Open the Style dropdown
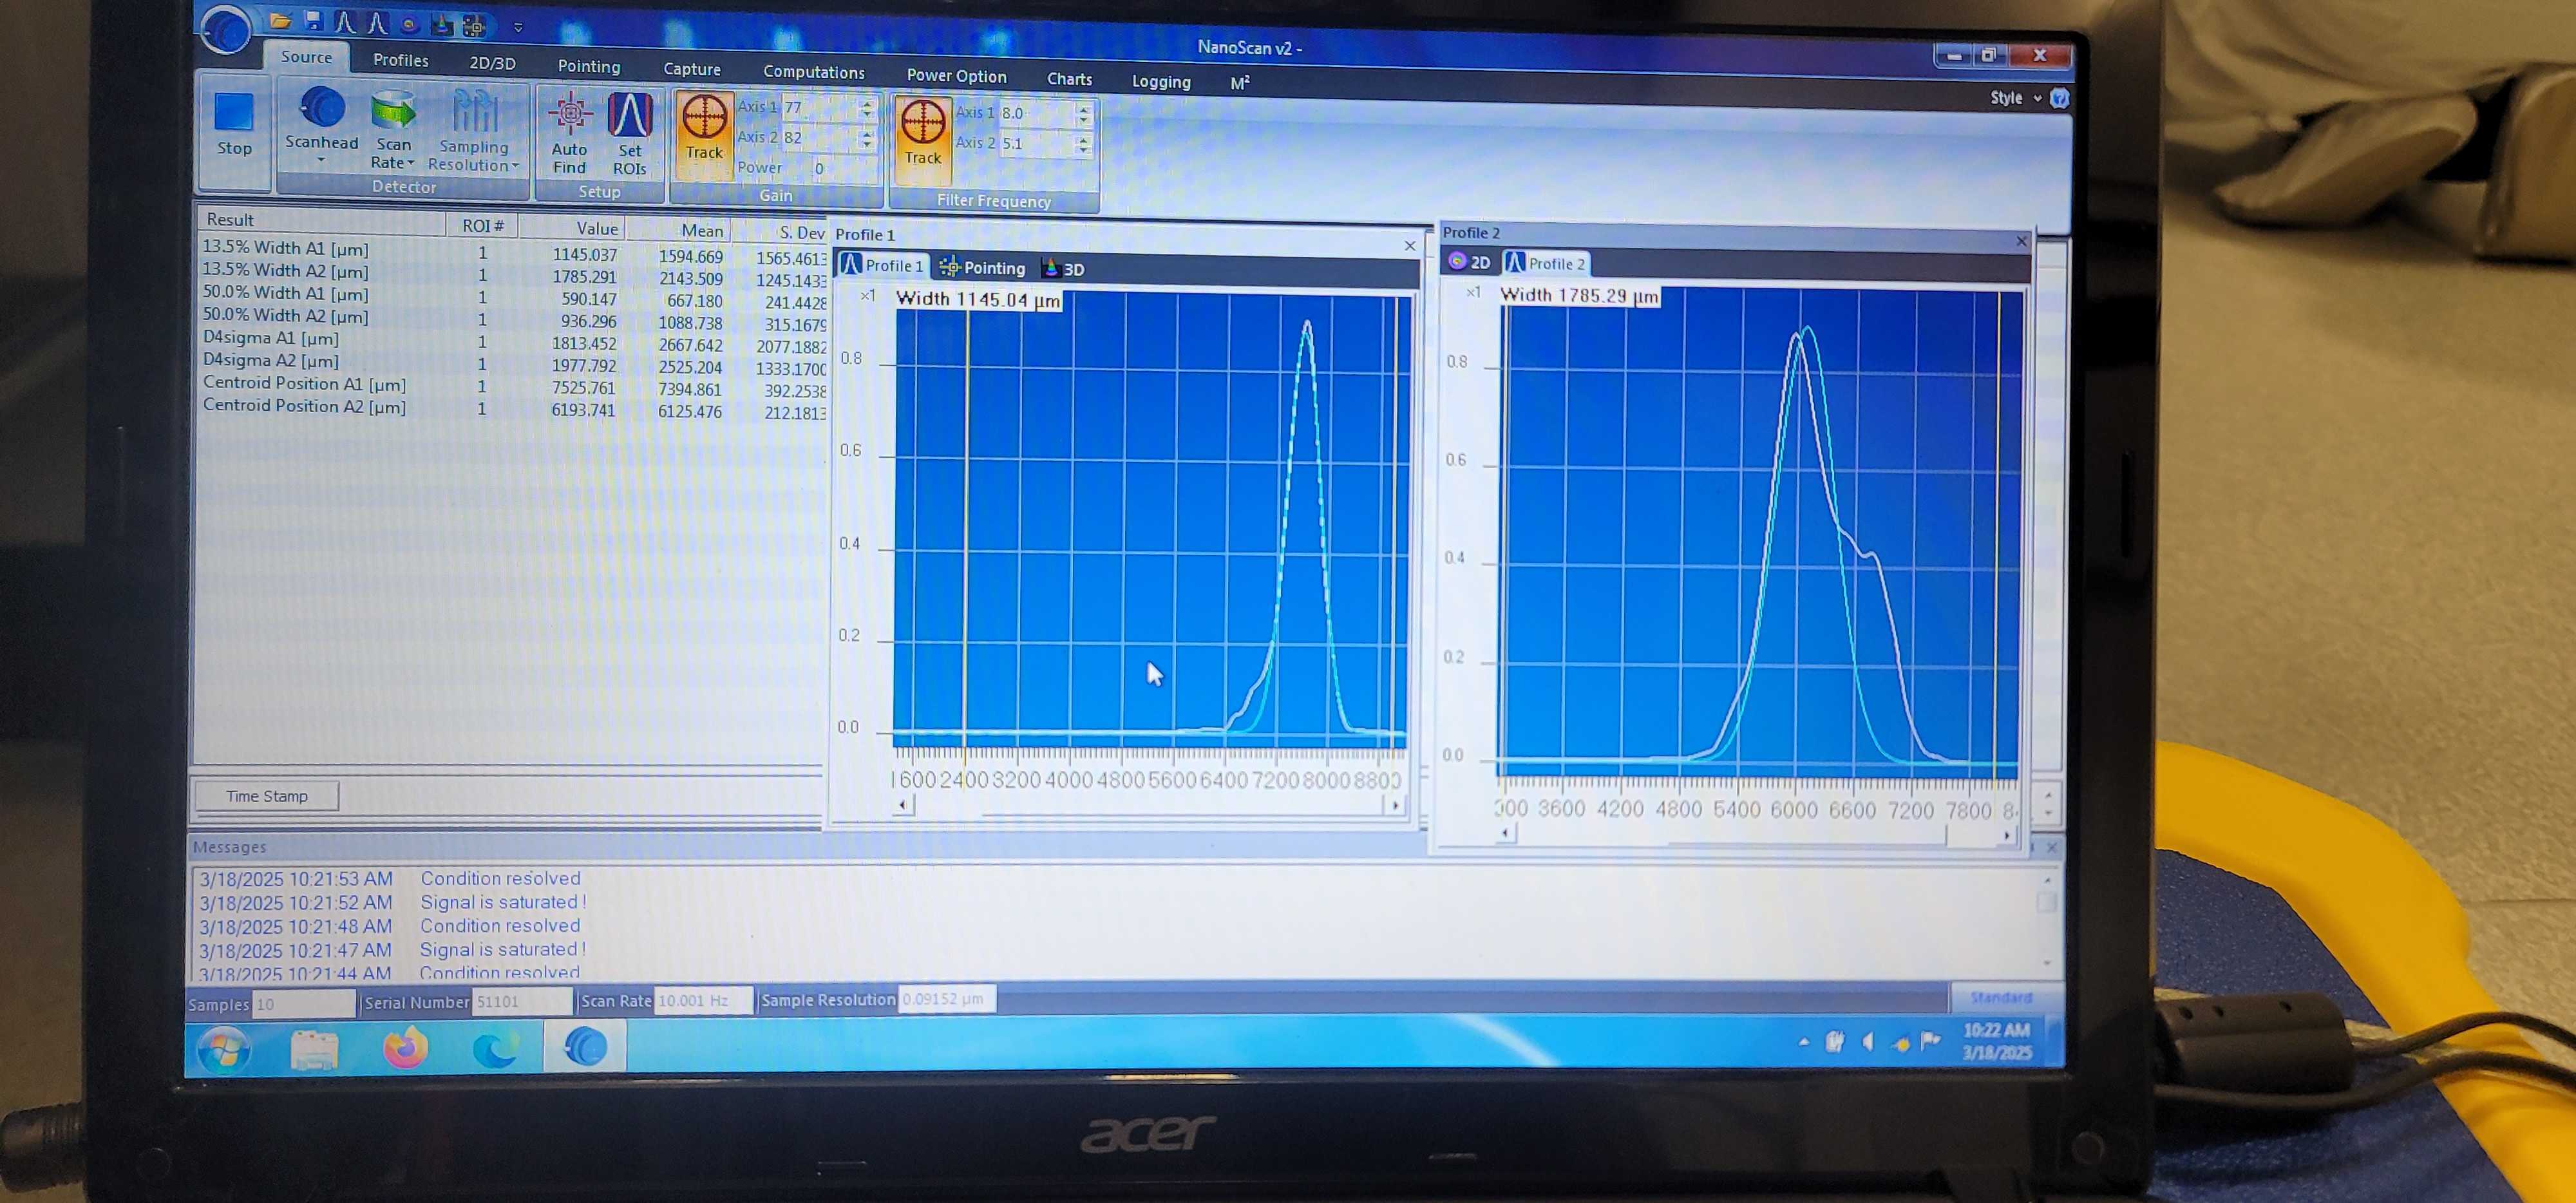2576x1203 pixels. tap(2015, 98)
